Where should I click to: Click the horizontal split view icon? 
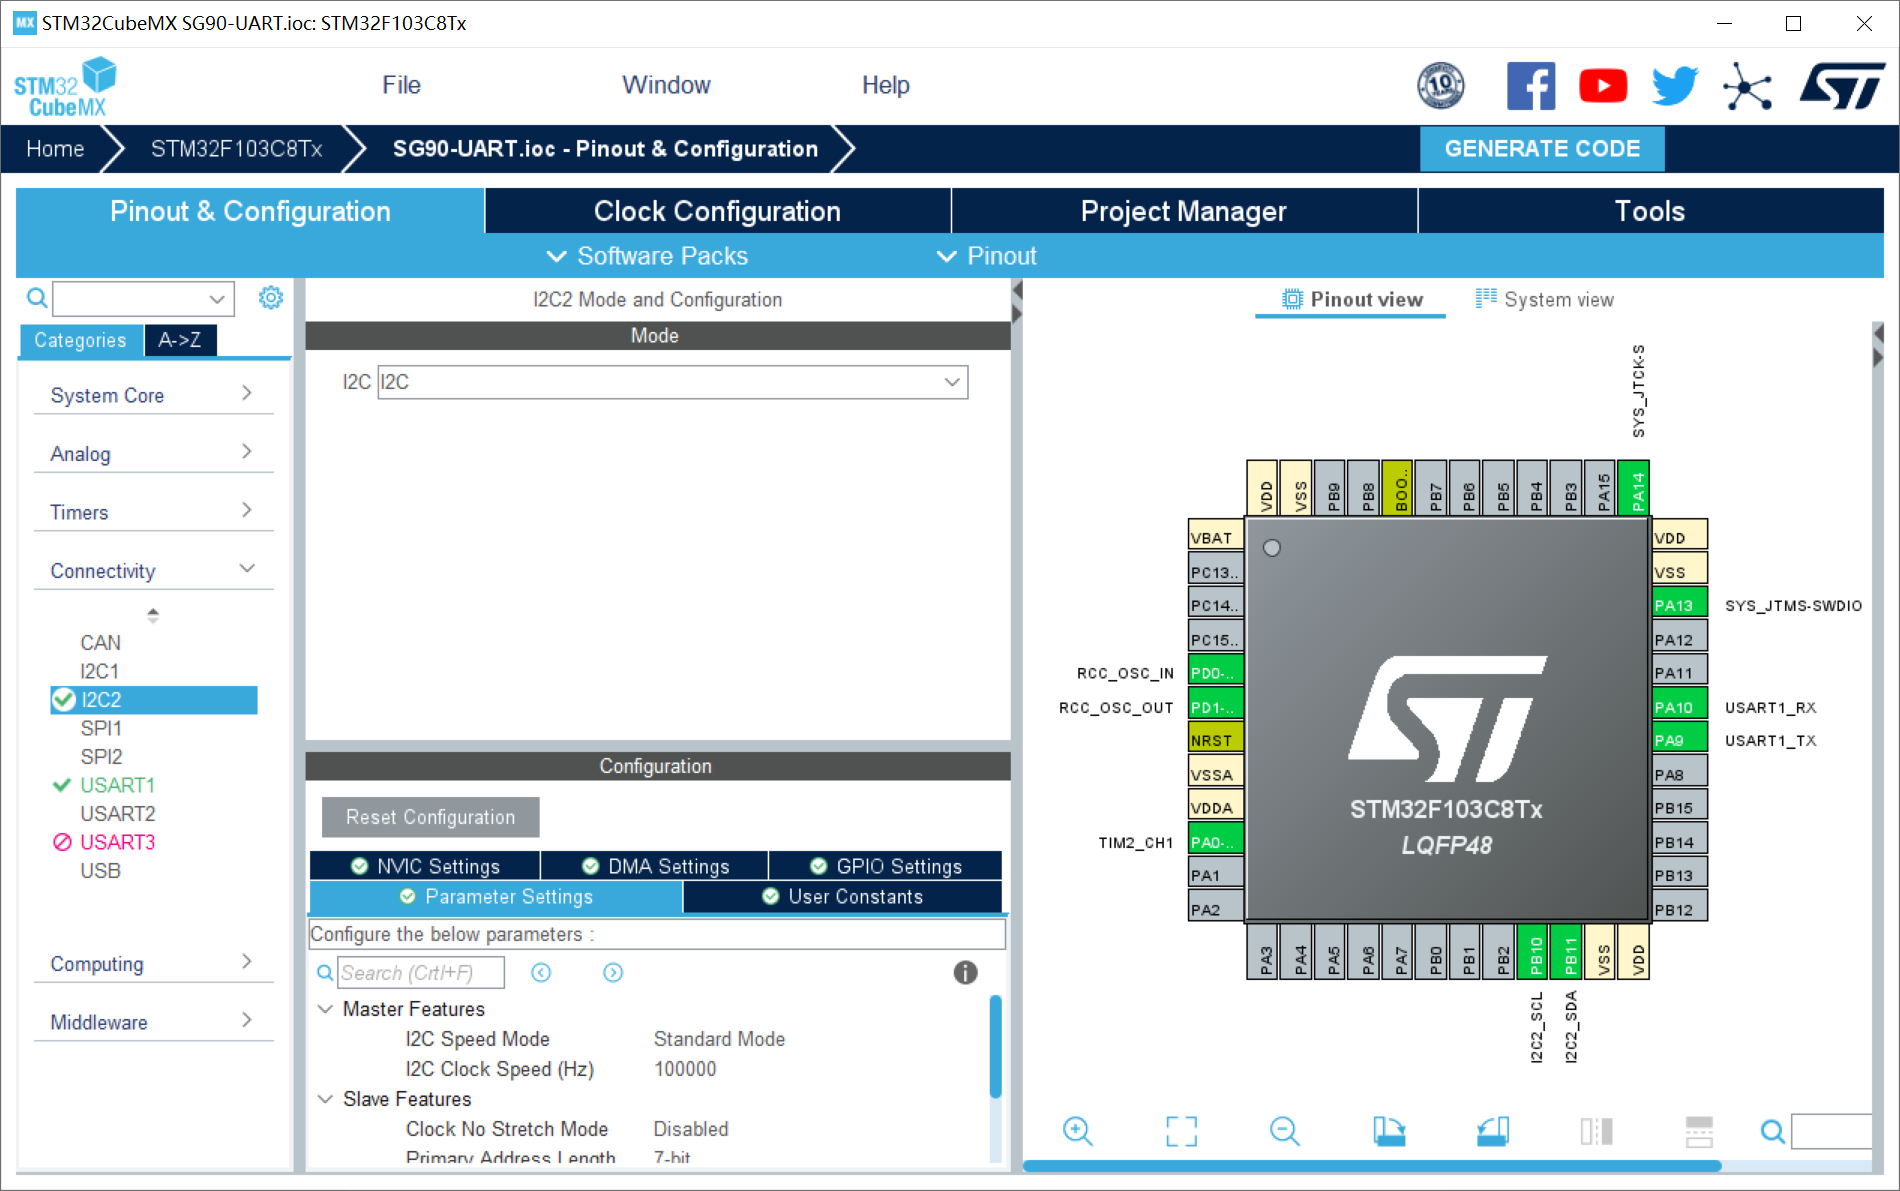pos(1699,1131)
